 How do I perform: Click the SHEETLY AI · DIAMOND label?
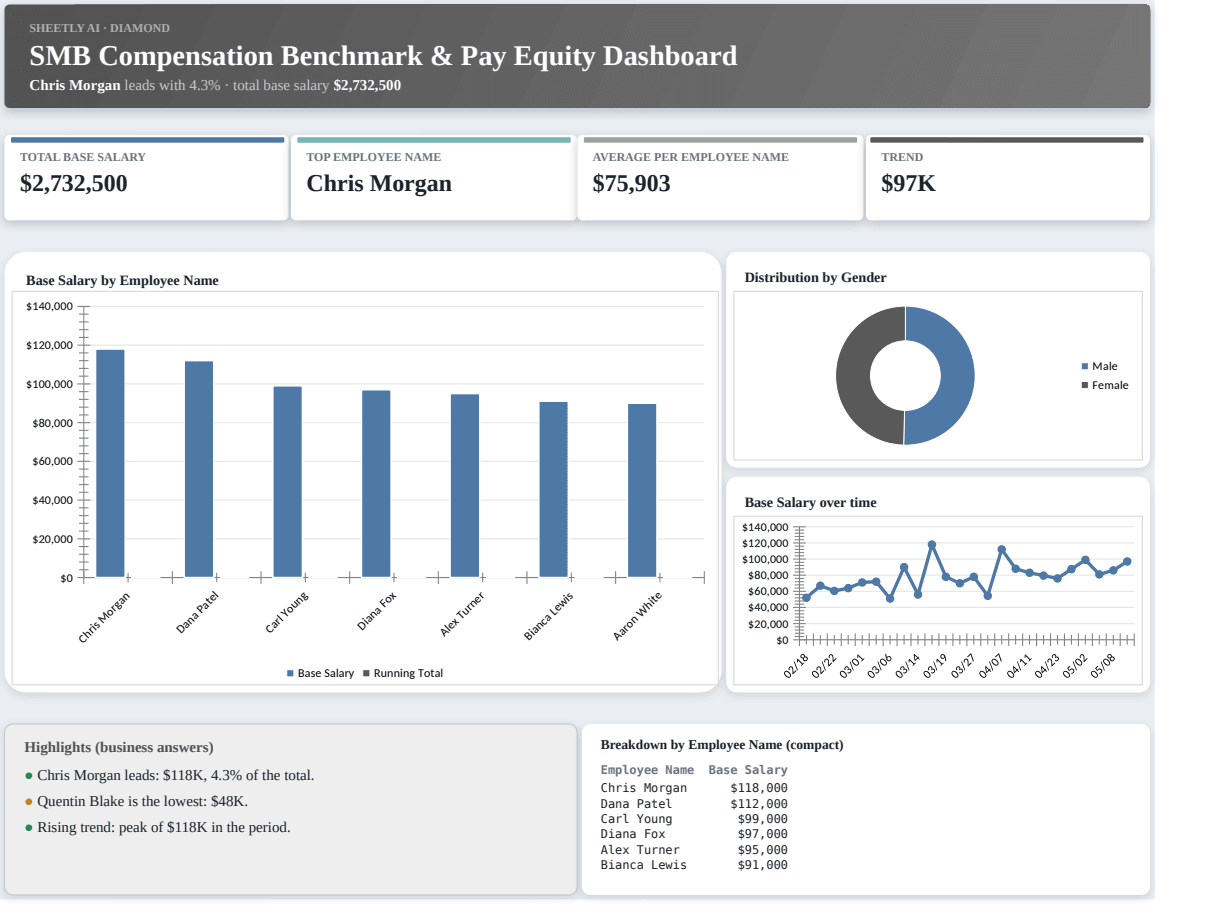click(99, 28)
